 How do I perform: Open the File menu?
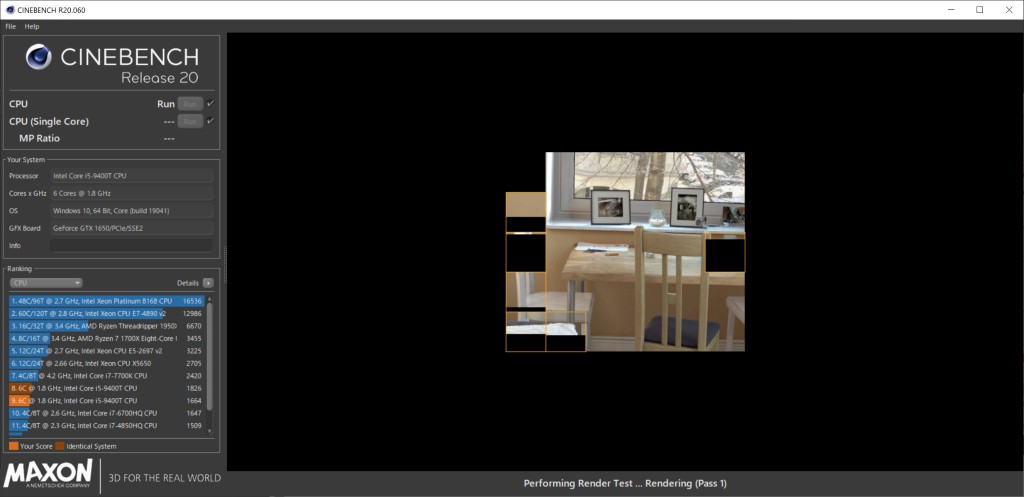coord(10,27)
